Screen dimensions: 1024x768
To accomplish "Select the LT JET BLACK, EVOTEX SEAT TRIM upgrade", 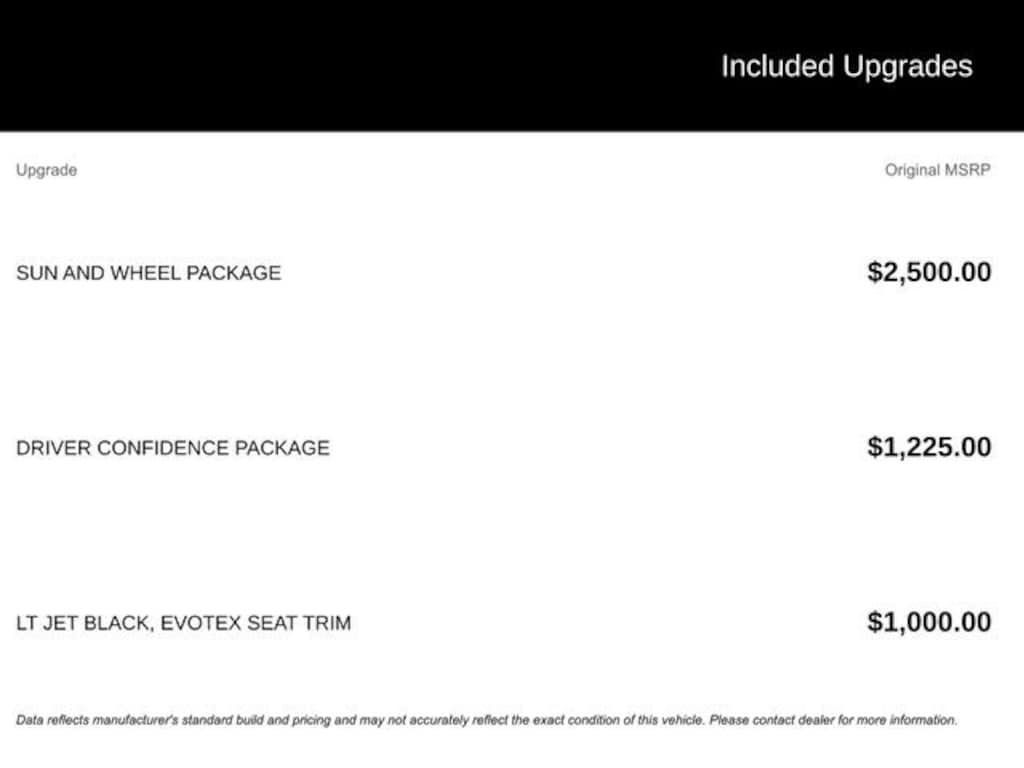I will tap(183, 623).
